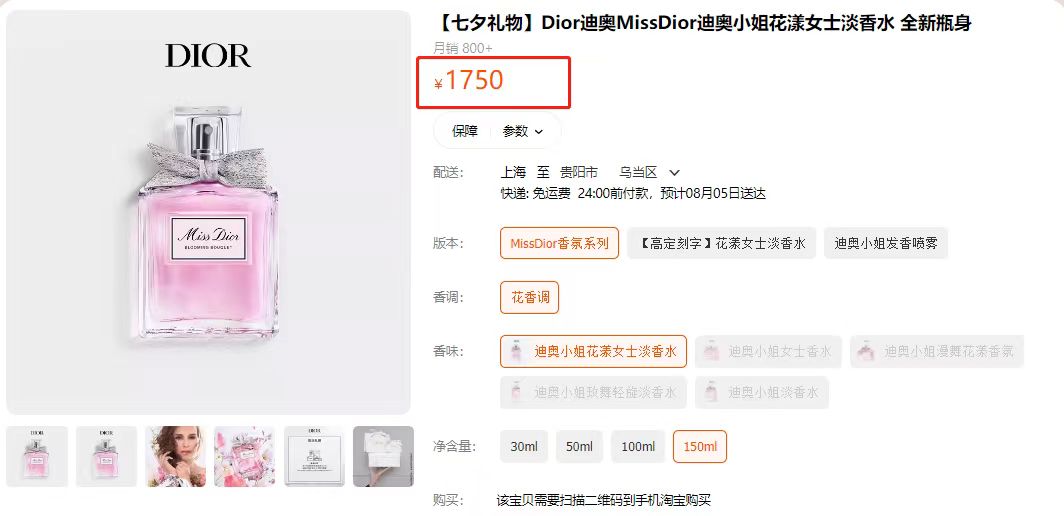The image size is (1064, 516).
Task: Click perfume icon in 迪奥小姐玫舞轻旋淡香水 option
Action: pyautogui.click(x=517, y=393)
